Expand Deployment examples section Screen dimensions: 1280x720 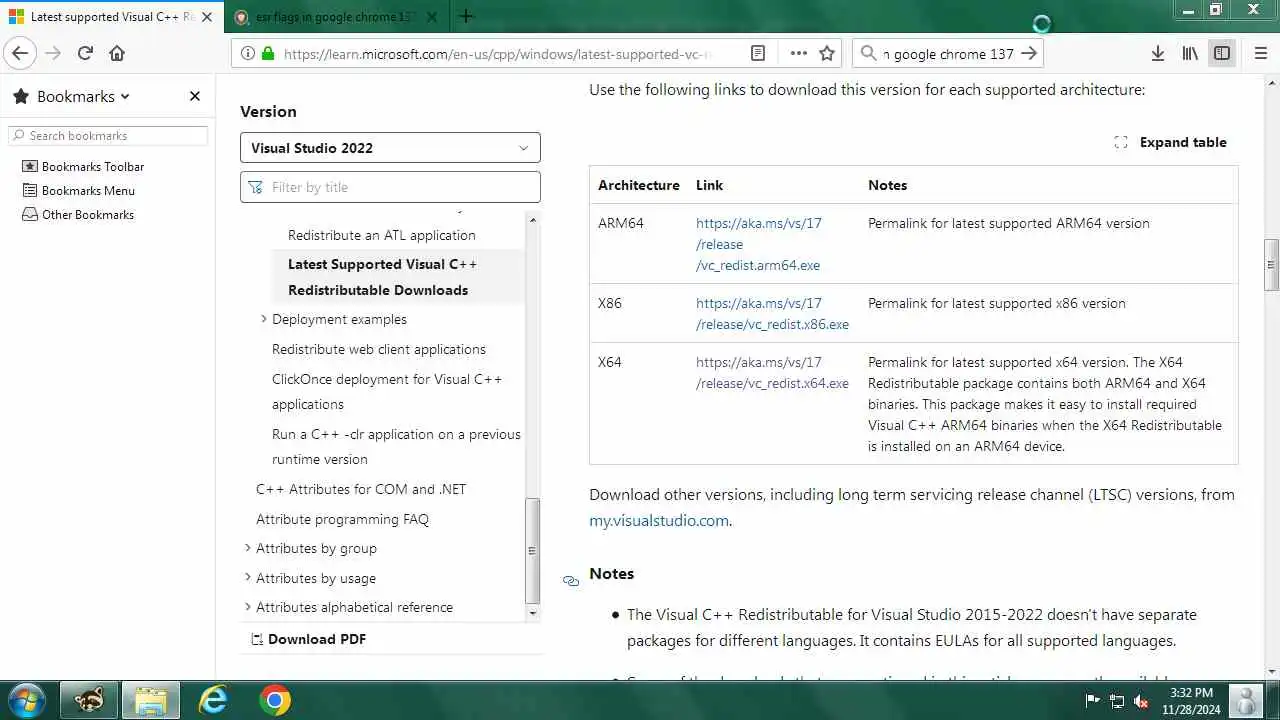click(x=339, y=319)
